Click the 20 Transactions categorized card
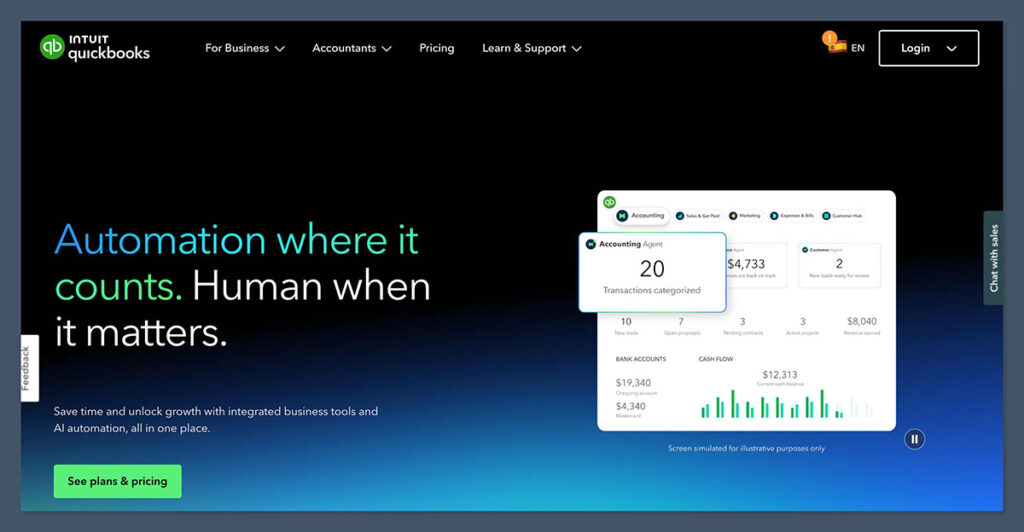 (x=652, y=272)
